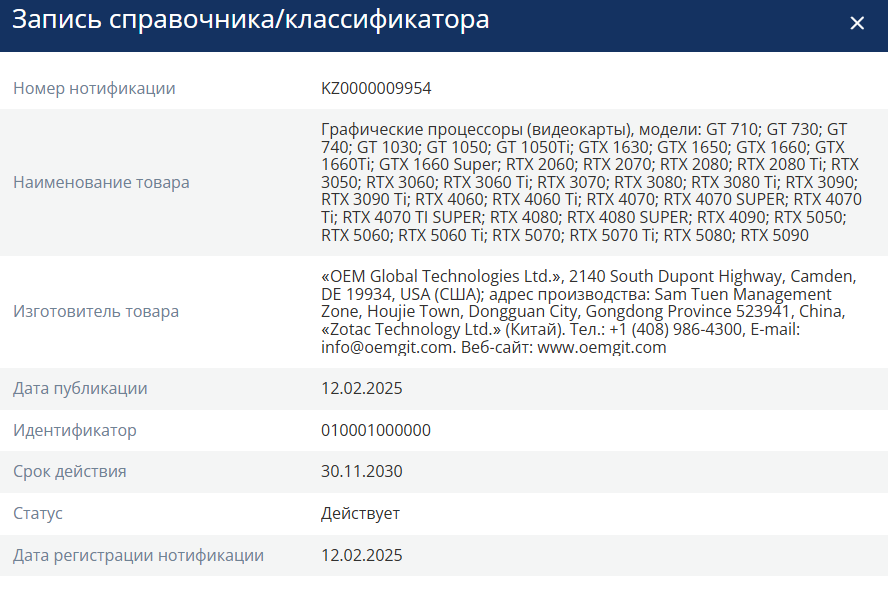Screen dimensions: 888x589
Task: Click the Номер нотификации label
Action: (94, 89)
